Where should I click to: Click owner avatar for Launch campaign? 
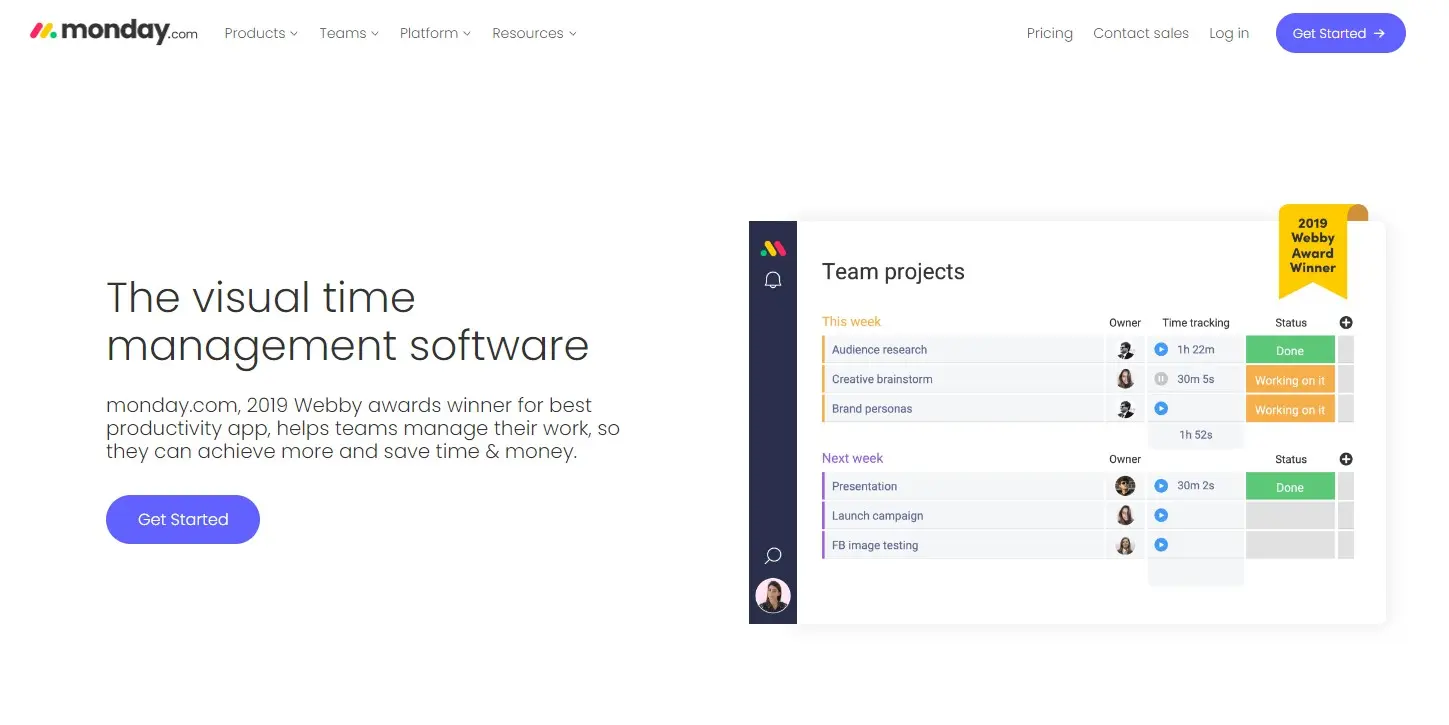(x=1125, y=515)
